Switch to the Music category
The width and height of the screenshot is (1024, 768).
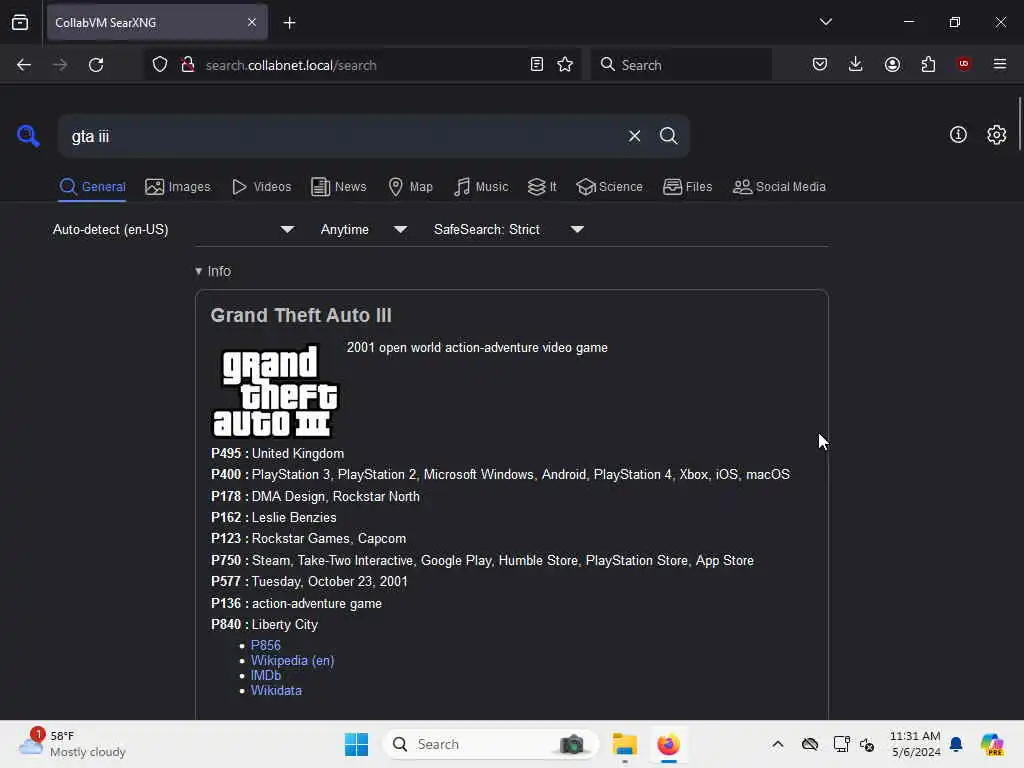(x=481, y=187)
